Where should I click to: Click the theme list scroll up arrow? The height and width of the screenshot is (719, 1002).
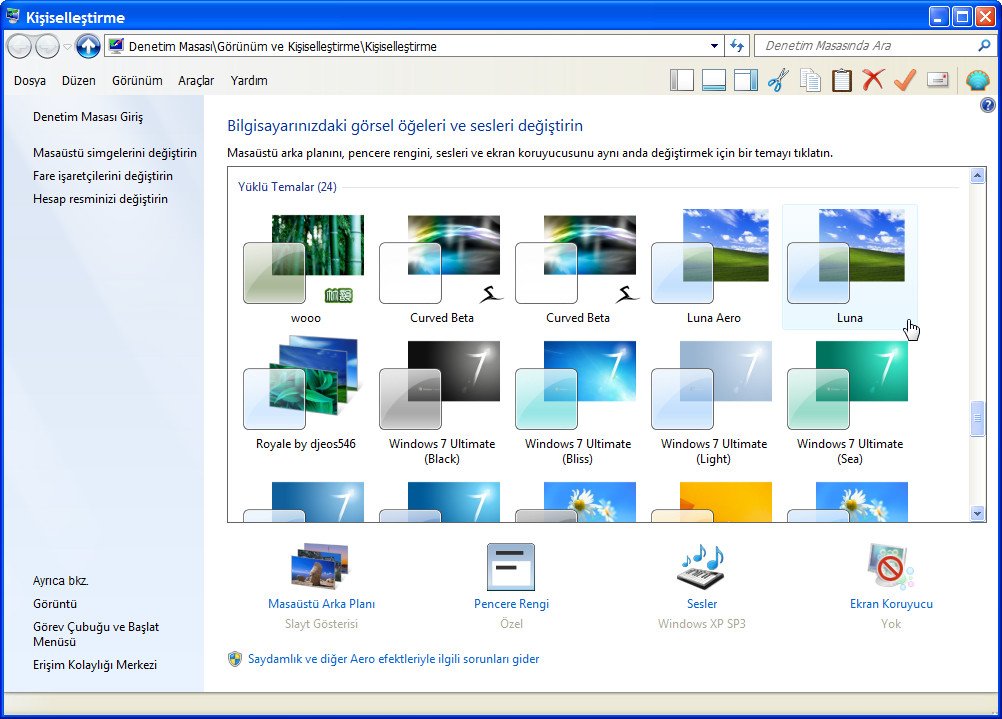(x=977, y=176)
